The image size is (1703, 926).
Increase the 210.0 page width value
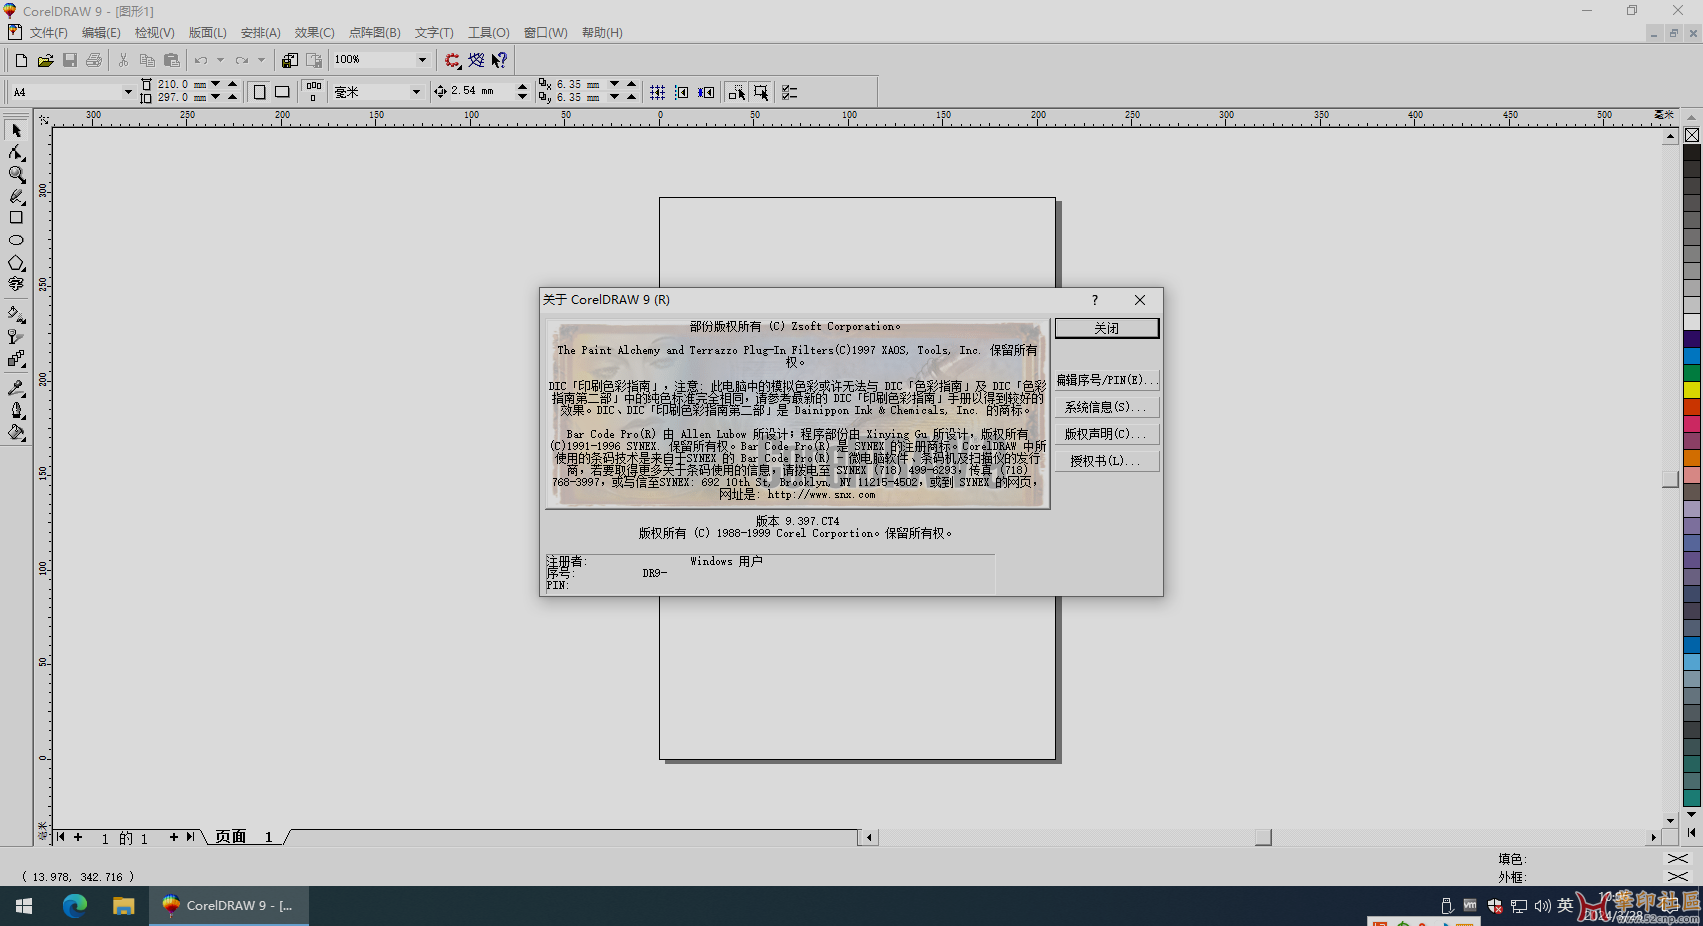pos(232,85)
